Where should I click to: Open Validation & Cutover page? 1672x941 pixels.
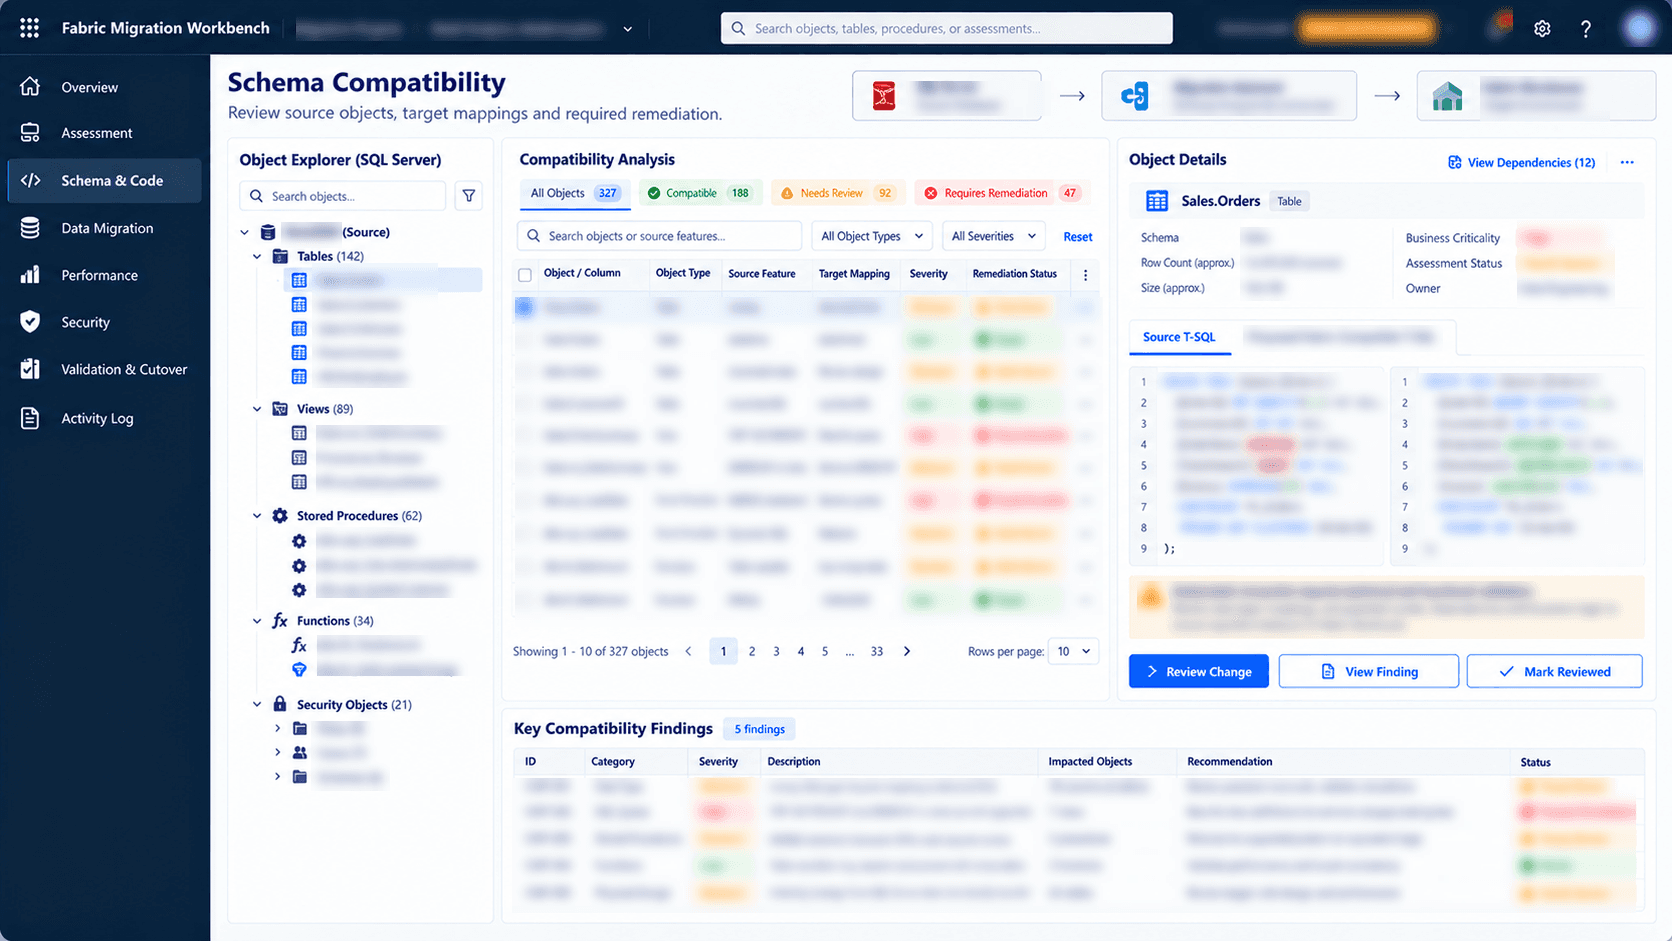104,369
